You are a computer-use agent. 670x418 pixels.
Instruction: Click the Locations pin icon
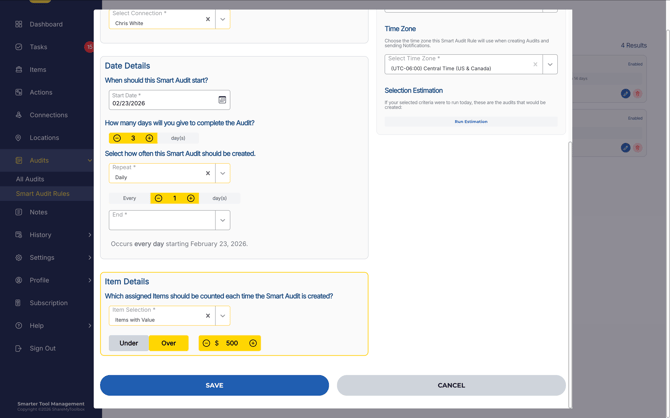click(x=18, y=138)
